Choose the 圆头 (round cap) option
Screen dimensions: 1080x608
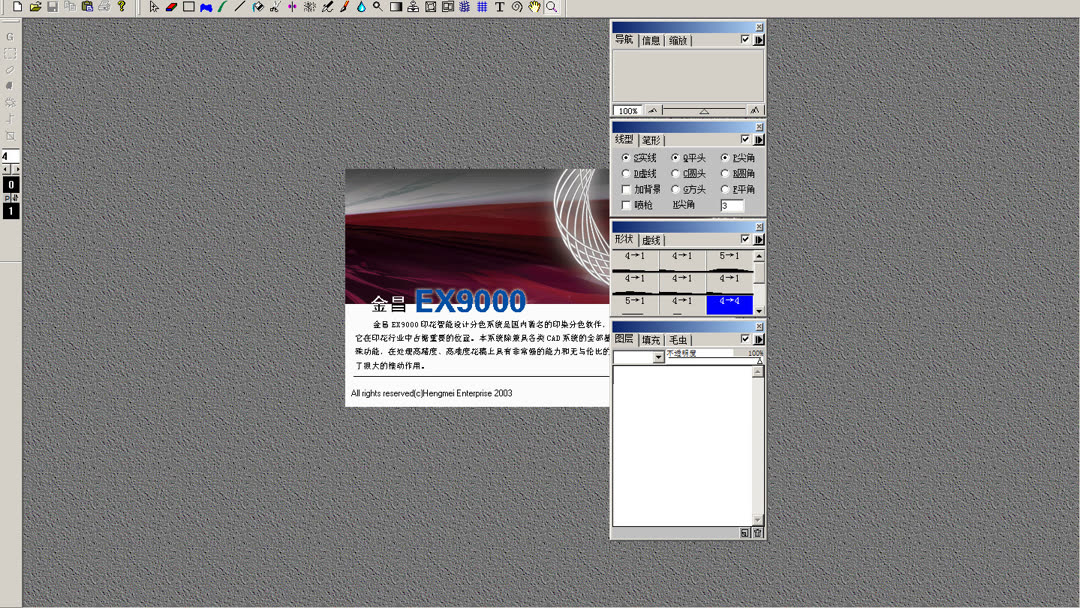tap(675, 174)
